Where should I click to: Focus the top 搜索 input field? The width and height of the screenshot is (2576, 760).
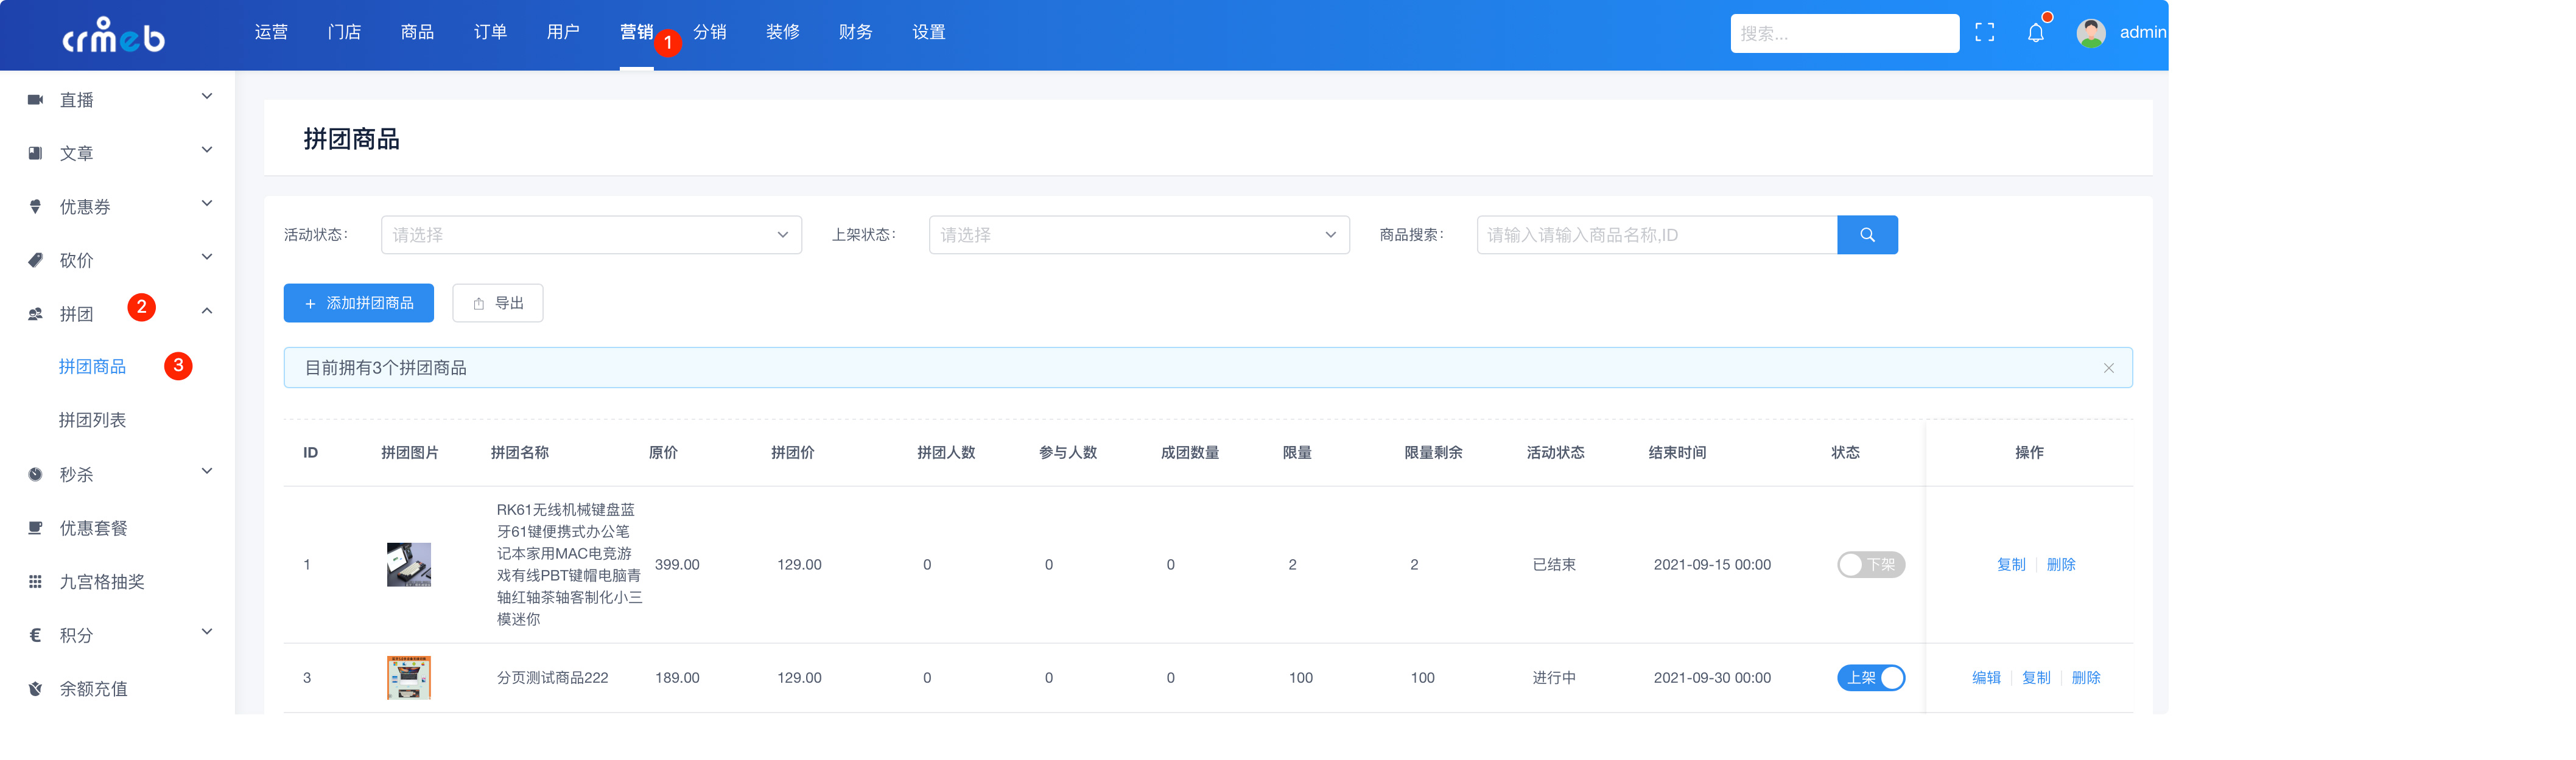(x=1844, y=33)
